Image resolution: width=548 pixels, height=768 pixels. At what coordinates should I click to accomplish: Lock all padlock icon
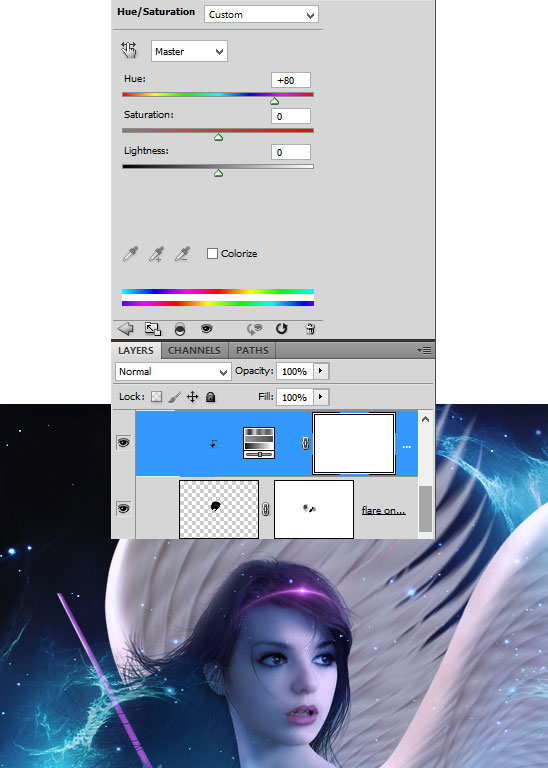(211, 397)
